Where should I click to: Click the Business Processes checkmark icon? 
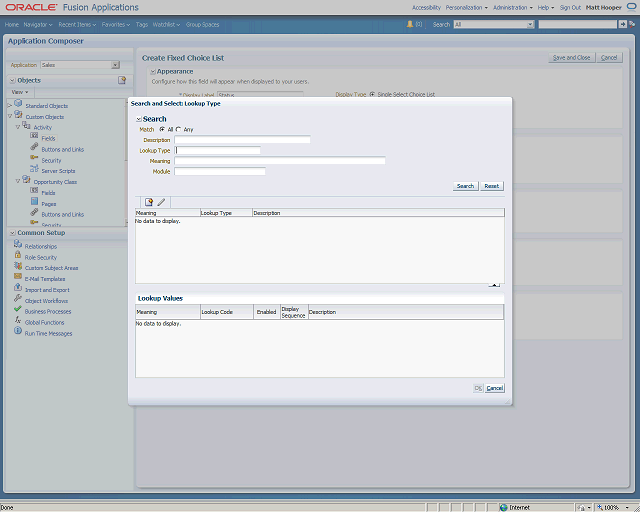coord(18,309)
